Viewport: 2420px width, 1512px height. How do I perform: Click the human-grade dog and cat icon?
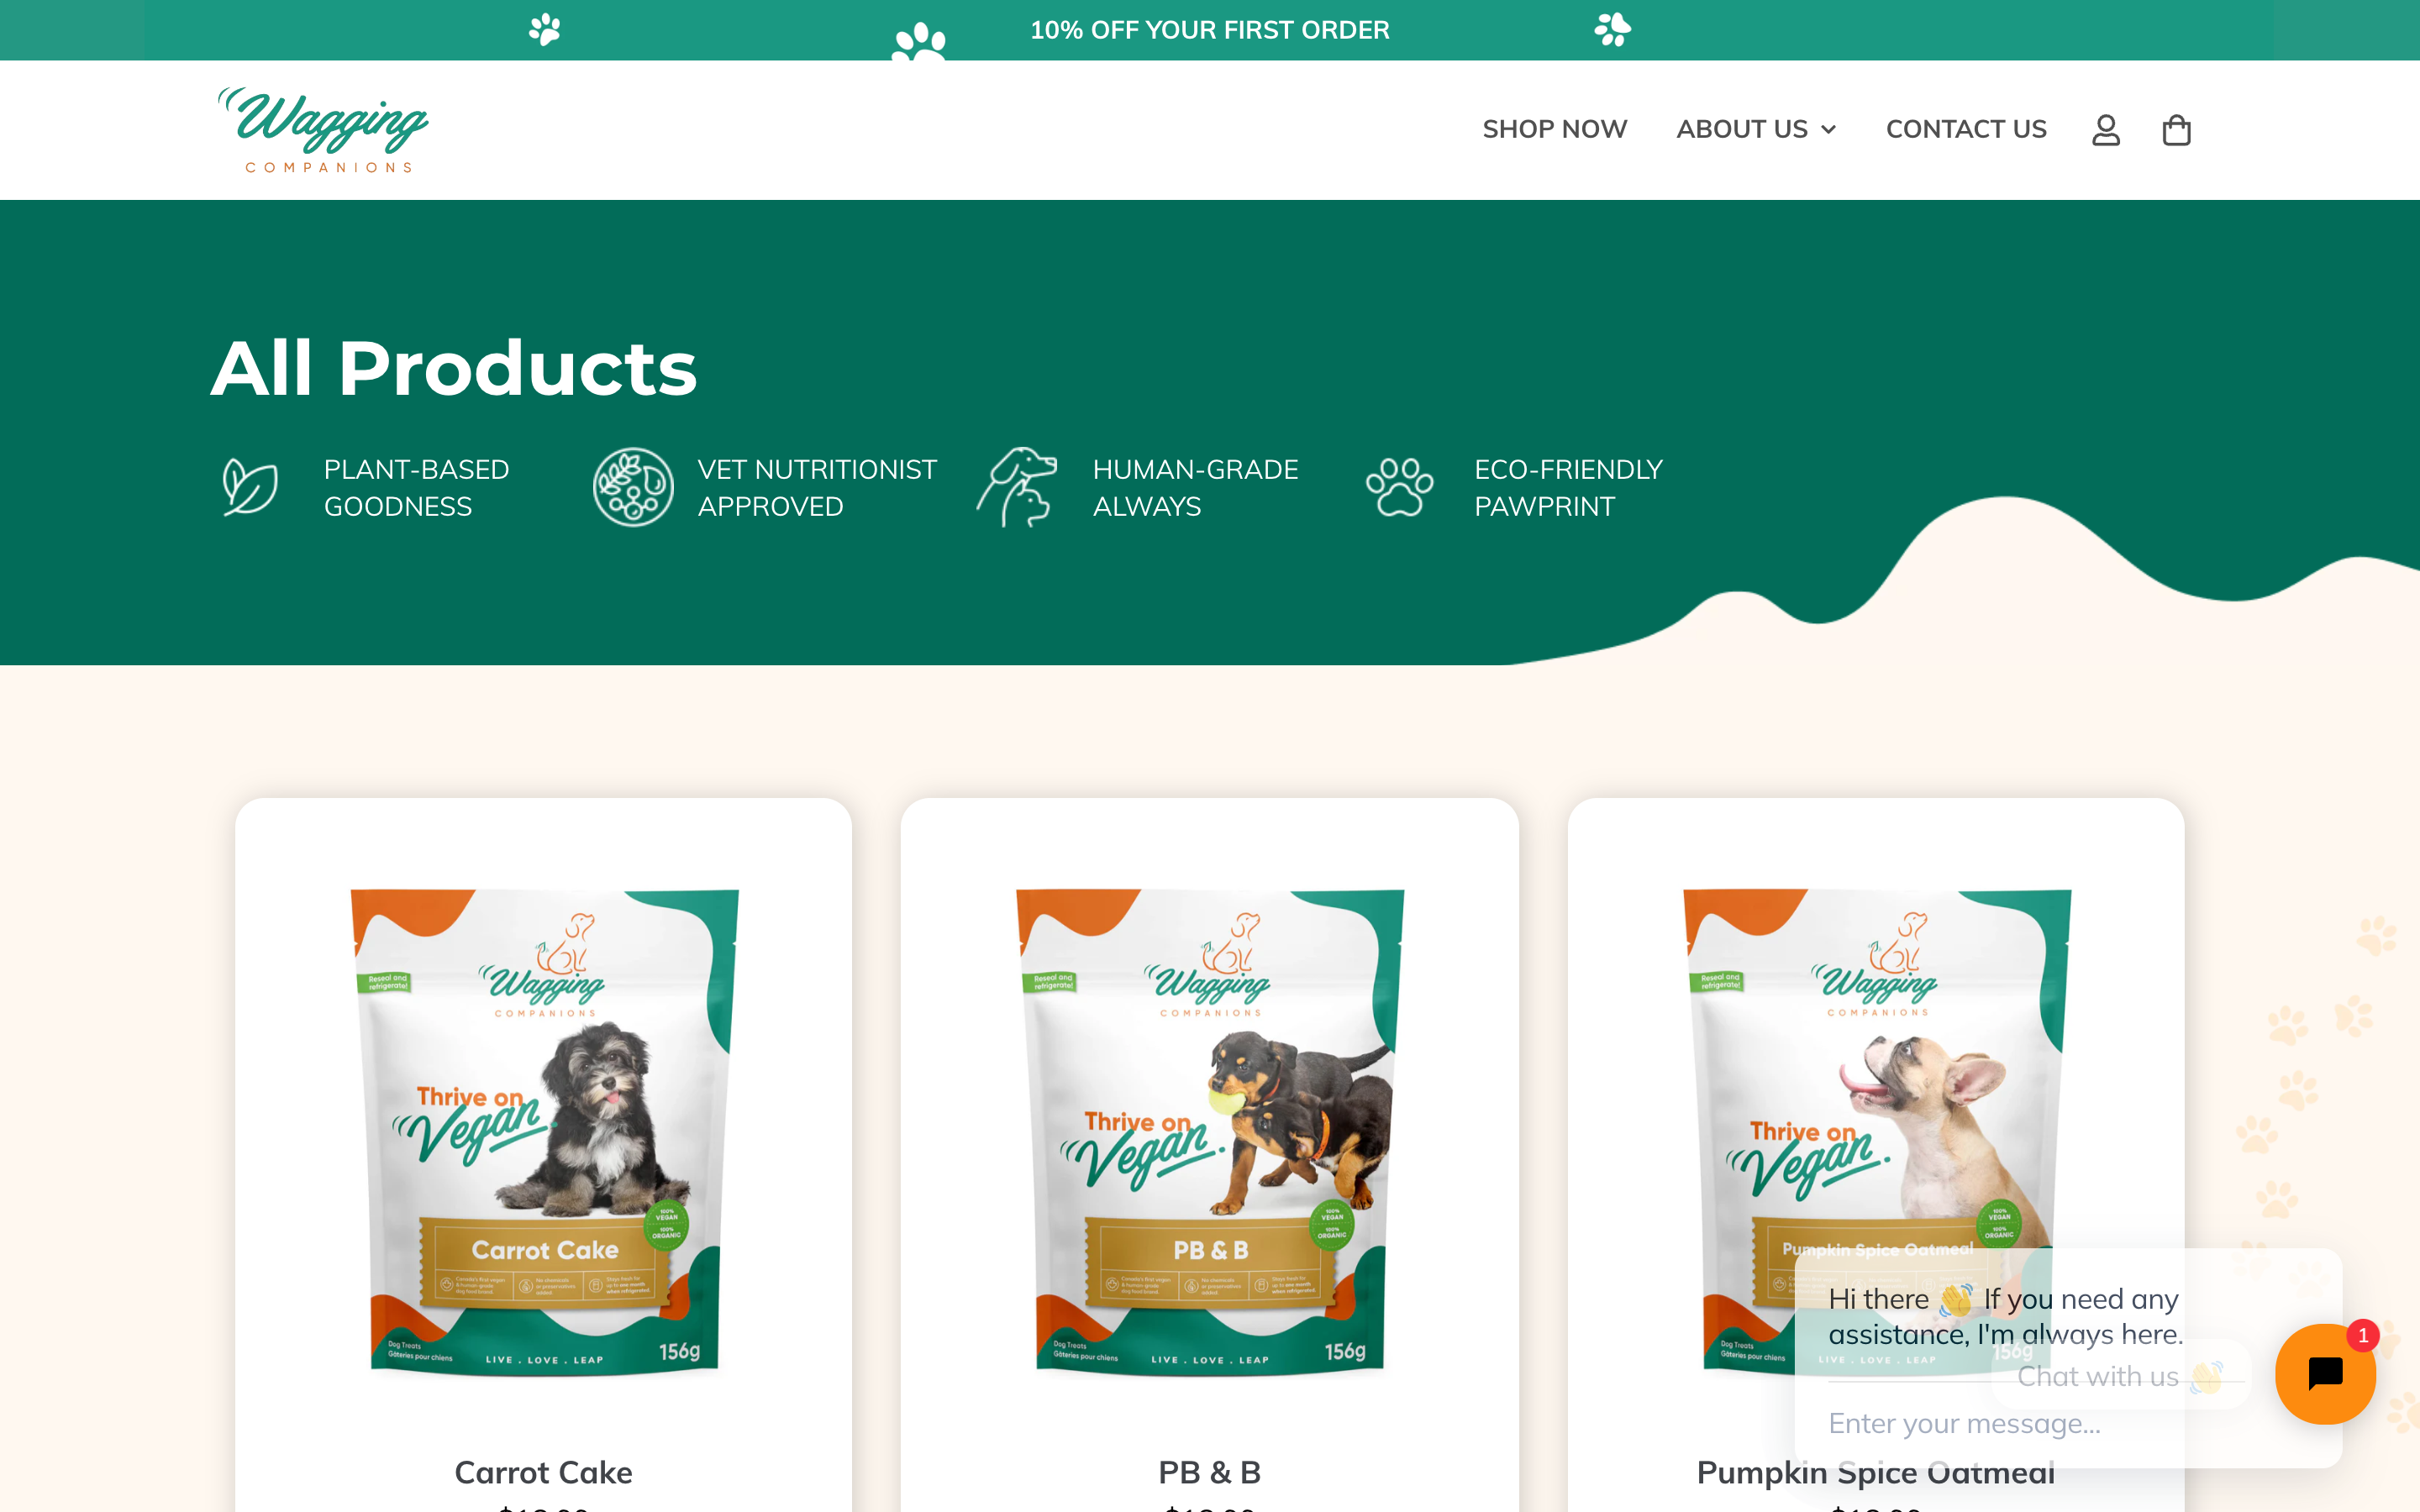pyautogui.click(x=1017, y=487)
